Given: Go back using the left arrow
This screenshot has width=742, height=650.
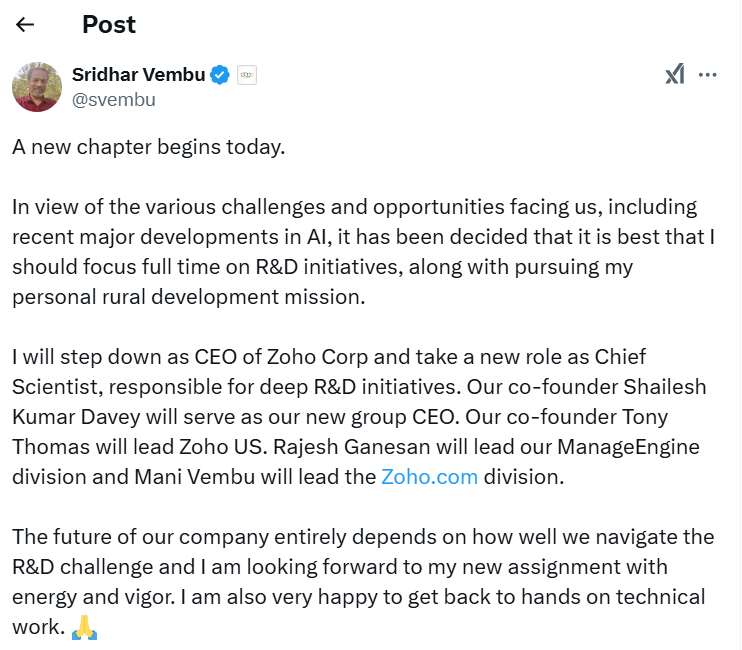Looking at the screenshot, I should 25,24.
